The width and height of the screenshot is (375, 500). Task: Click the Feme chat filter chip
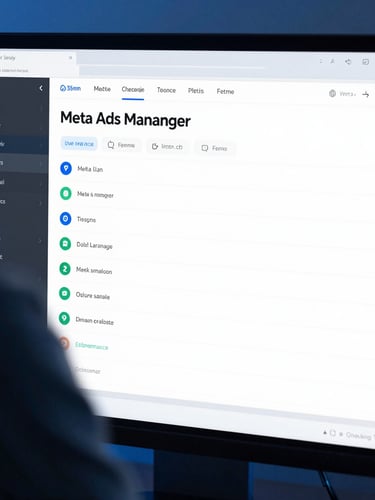click(x=215, y=148)
